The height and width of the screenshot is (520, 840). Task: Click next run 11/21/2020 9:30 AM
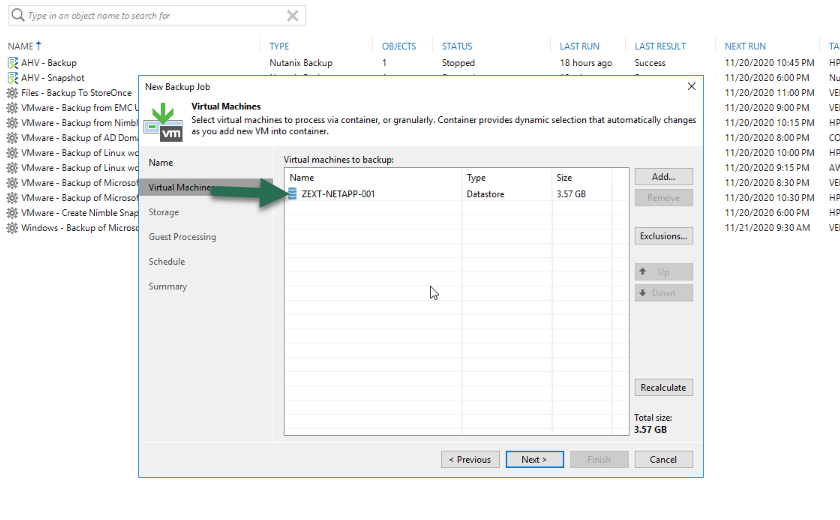[x=767, y=228]
